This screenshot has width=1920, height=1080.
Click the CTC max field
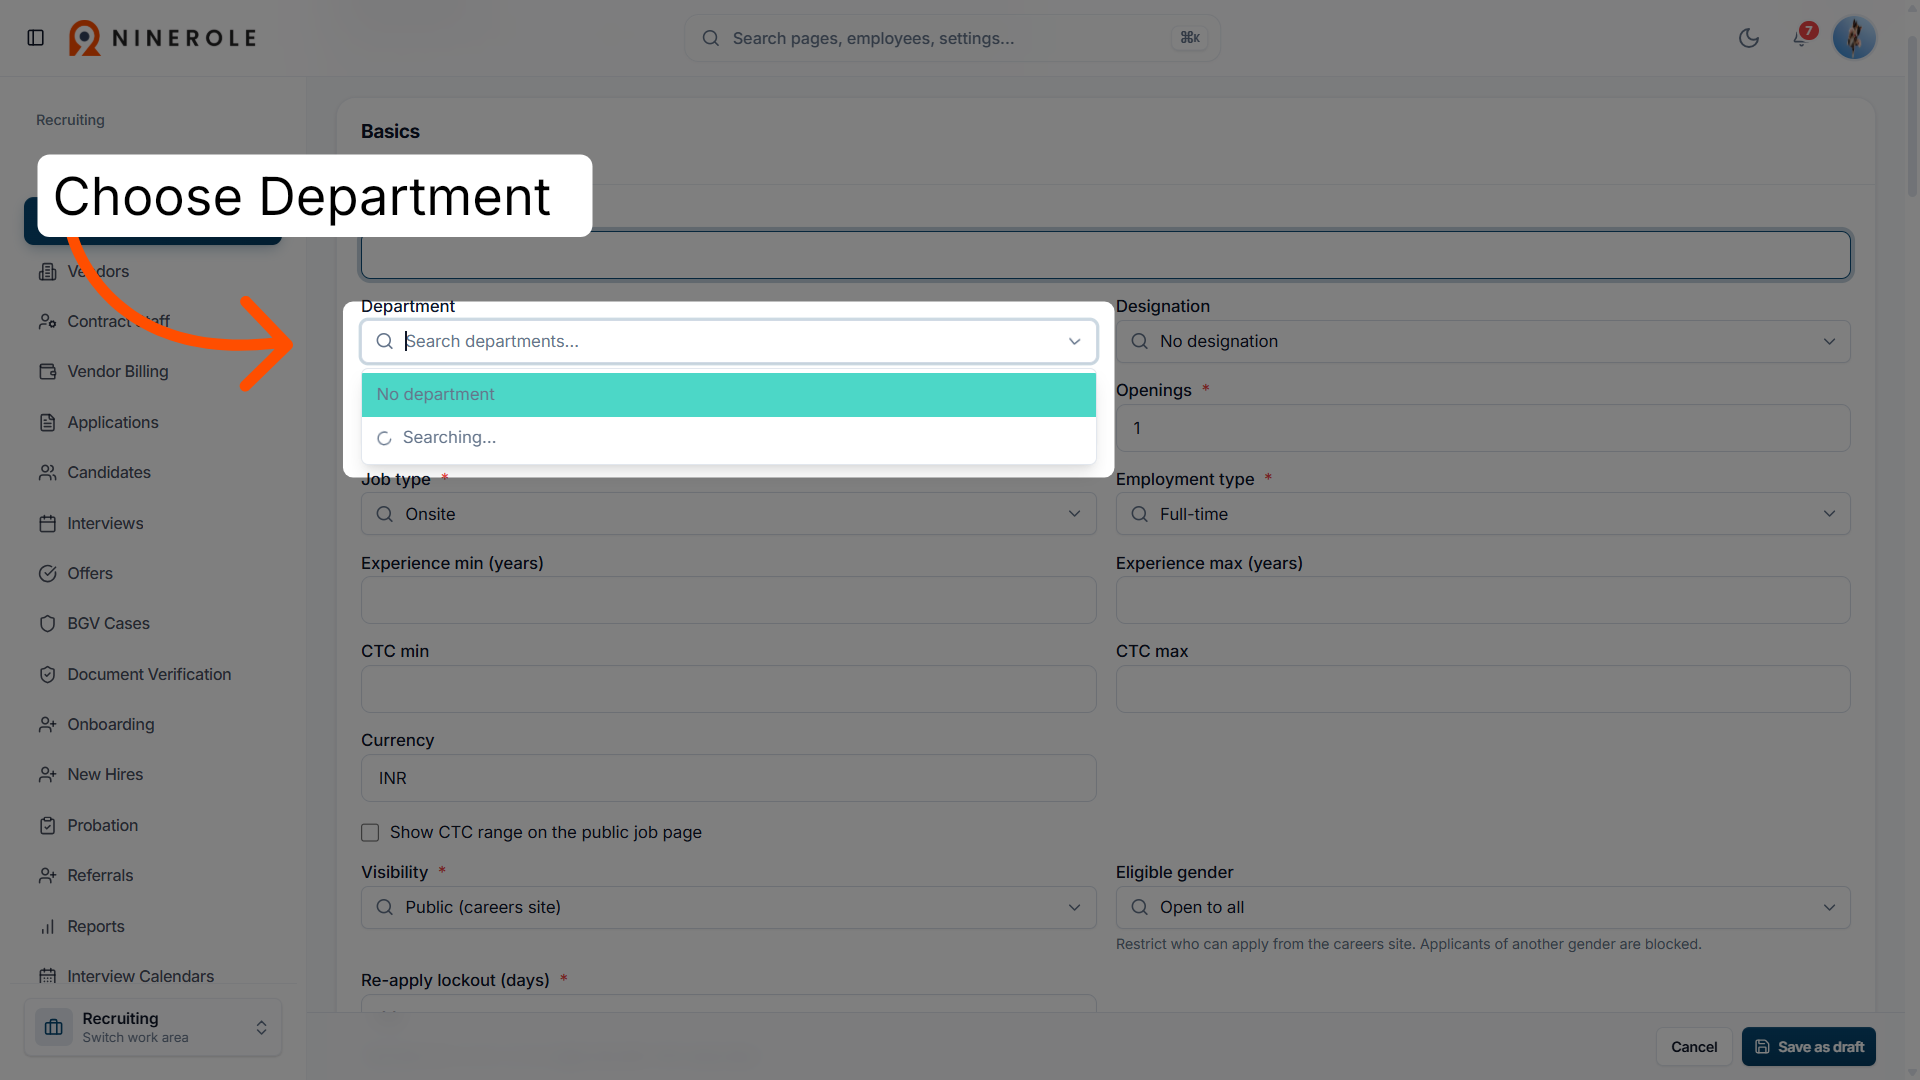point(1483,689)
